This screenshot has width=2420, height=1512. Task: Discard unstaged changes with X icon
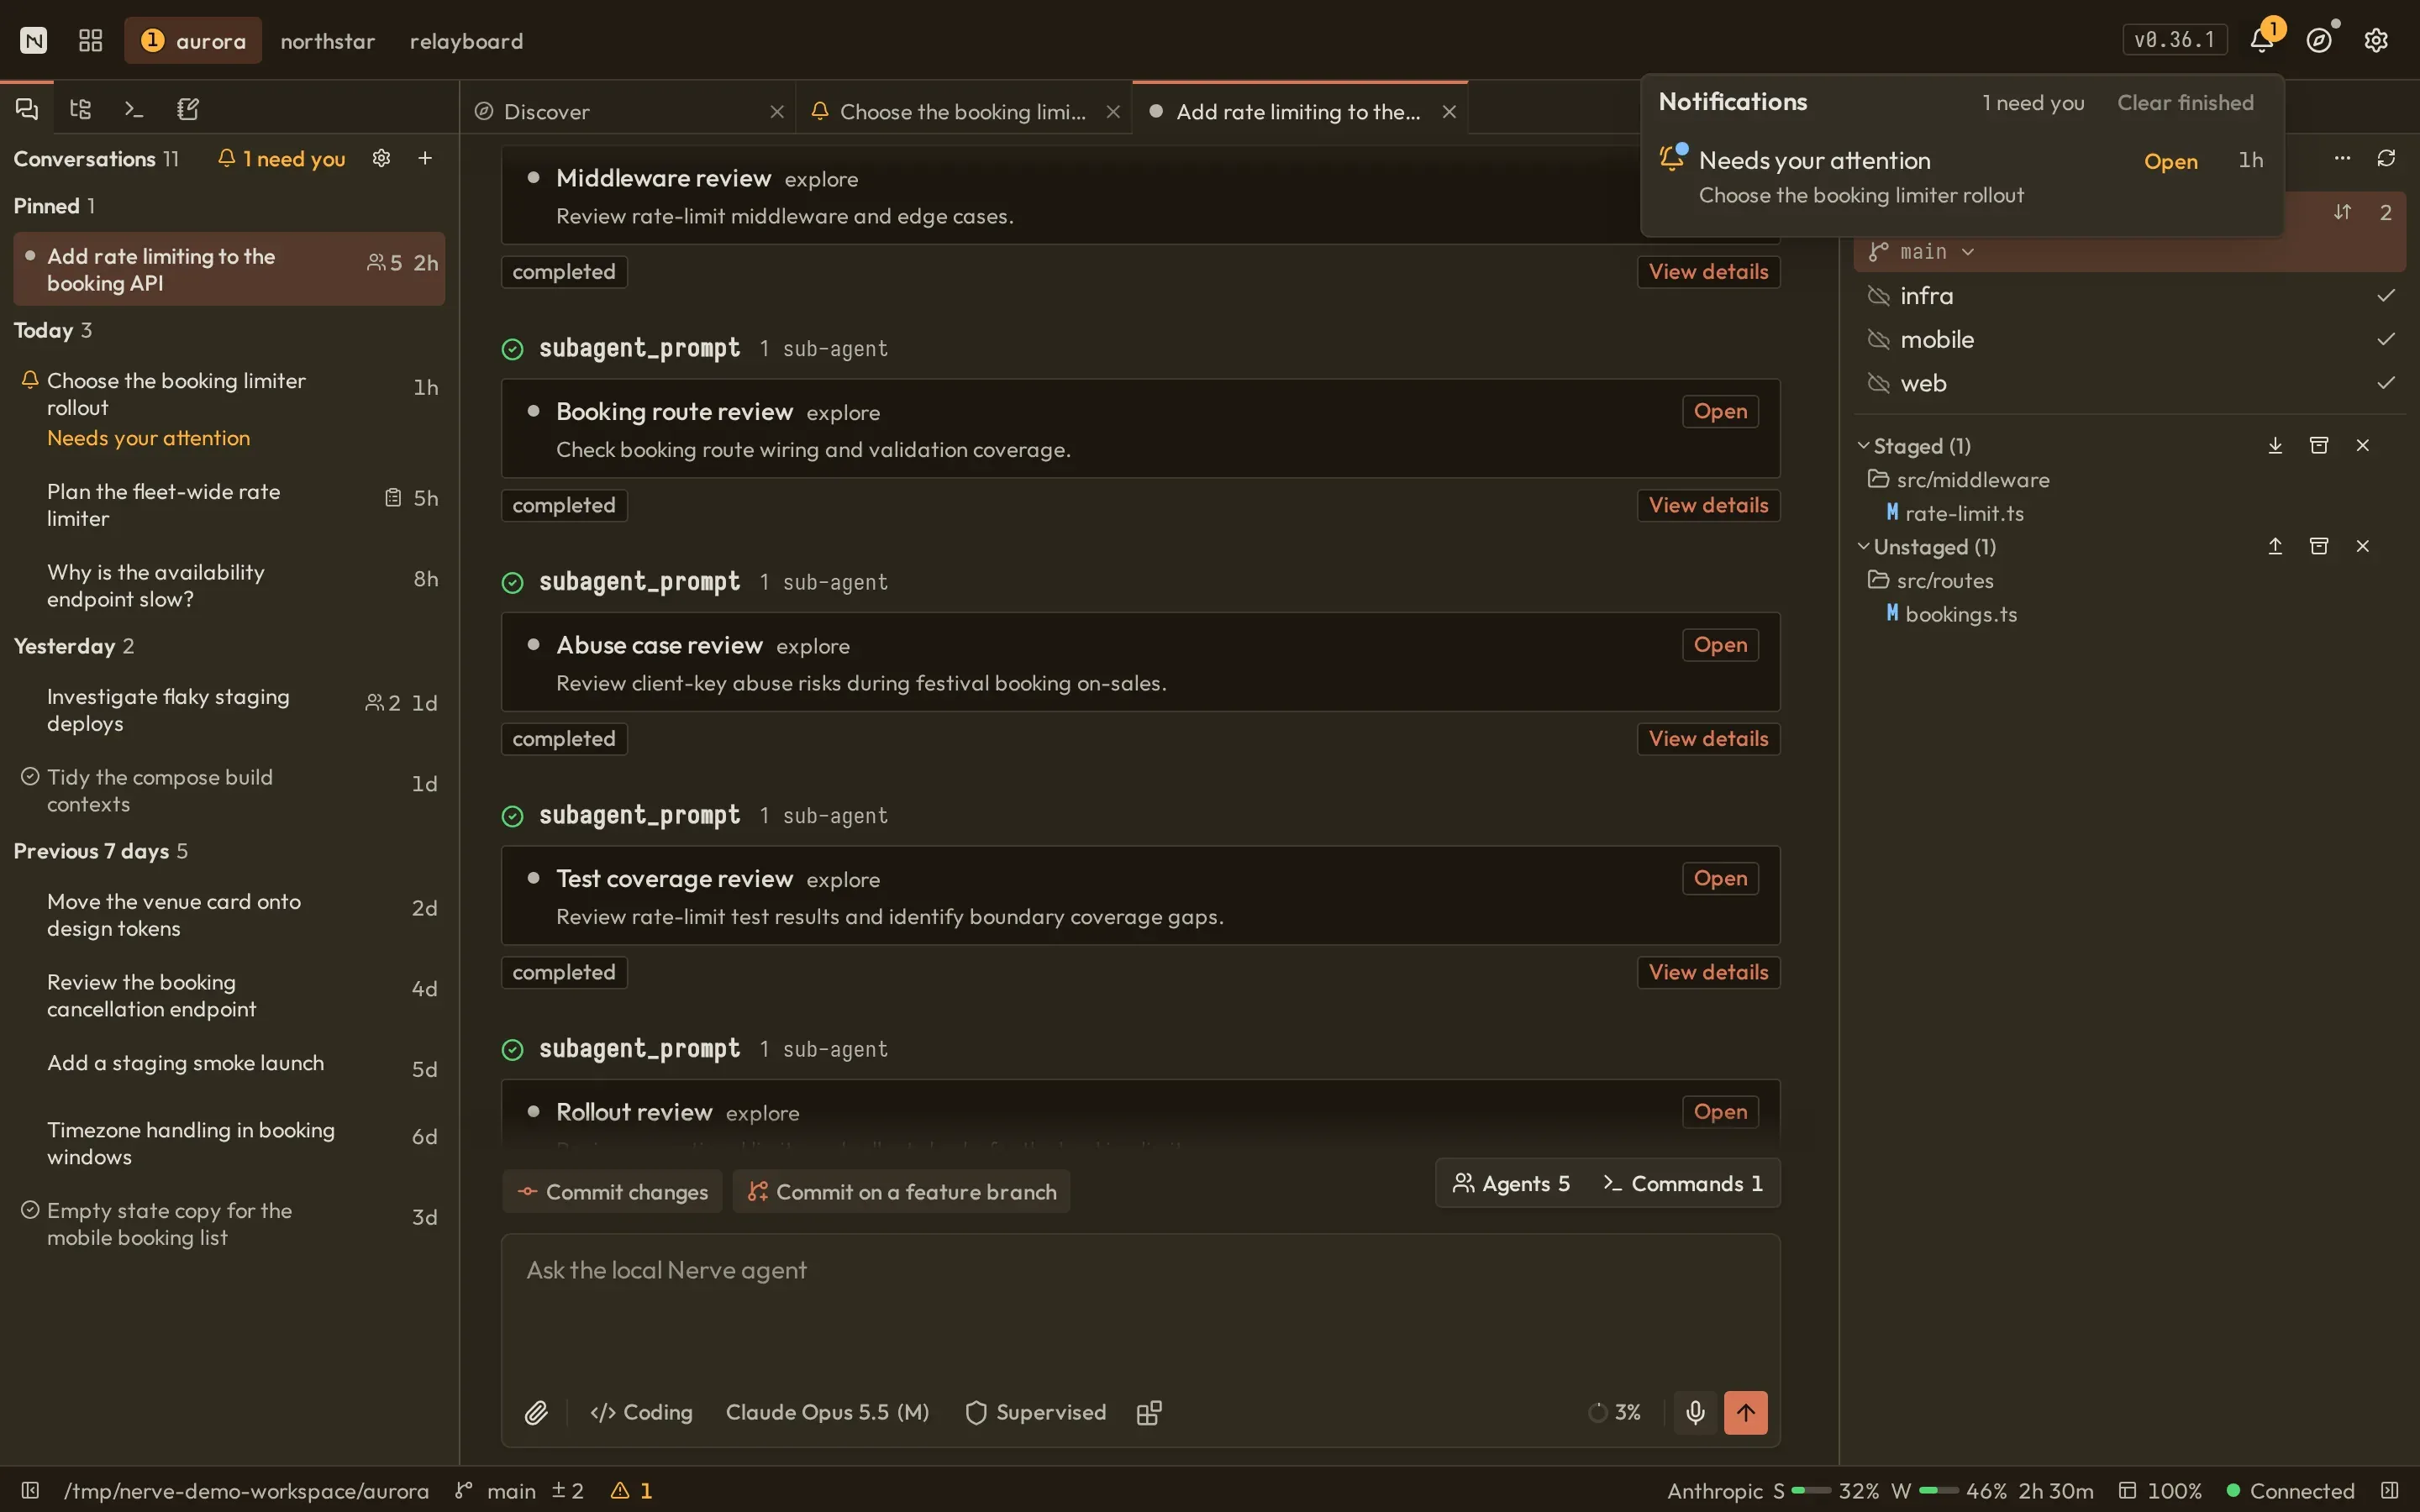[x=2363, y=546]
